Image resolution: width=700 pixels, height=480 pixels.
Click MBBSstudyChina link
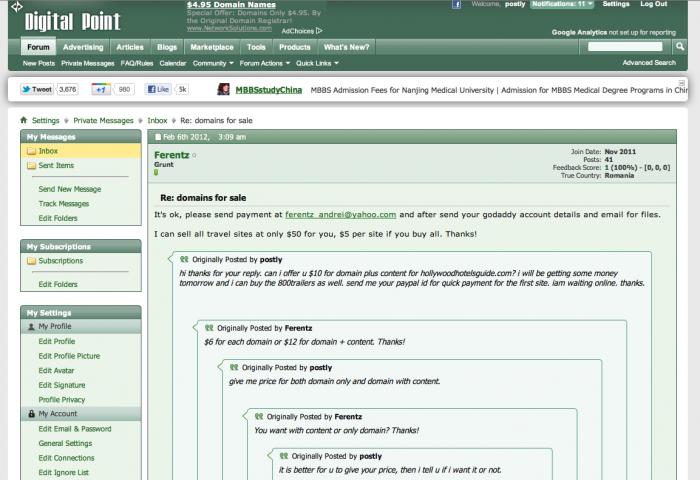click(x=269, y=90)
